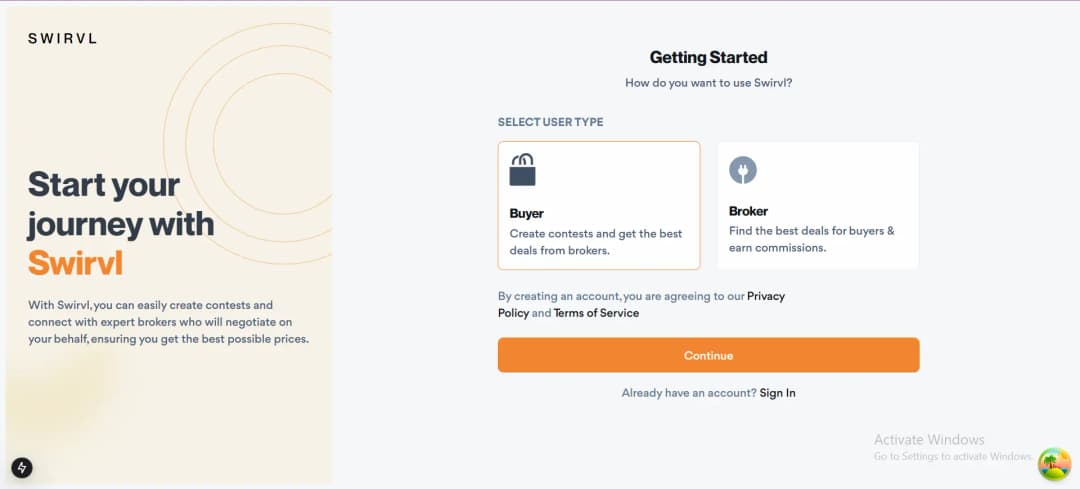
Task: Click the Buyer shopping bag icon
Action: coord(522,169)
